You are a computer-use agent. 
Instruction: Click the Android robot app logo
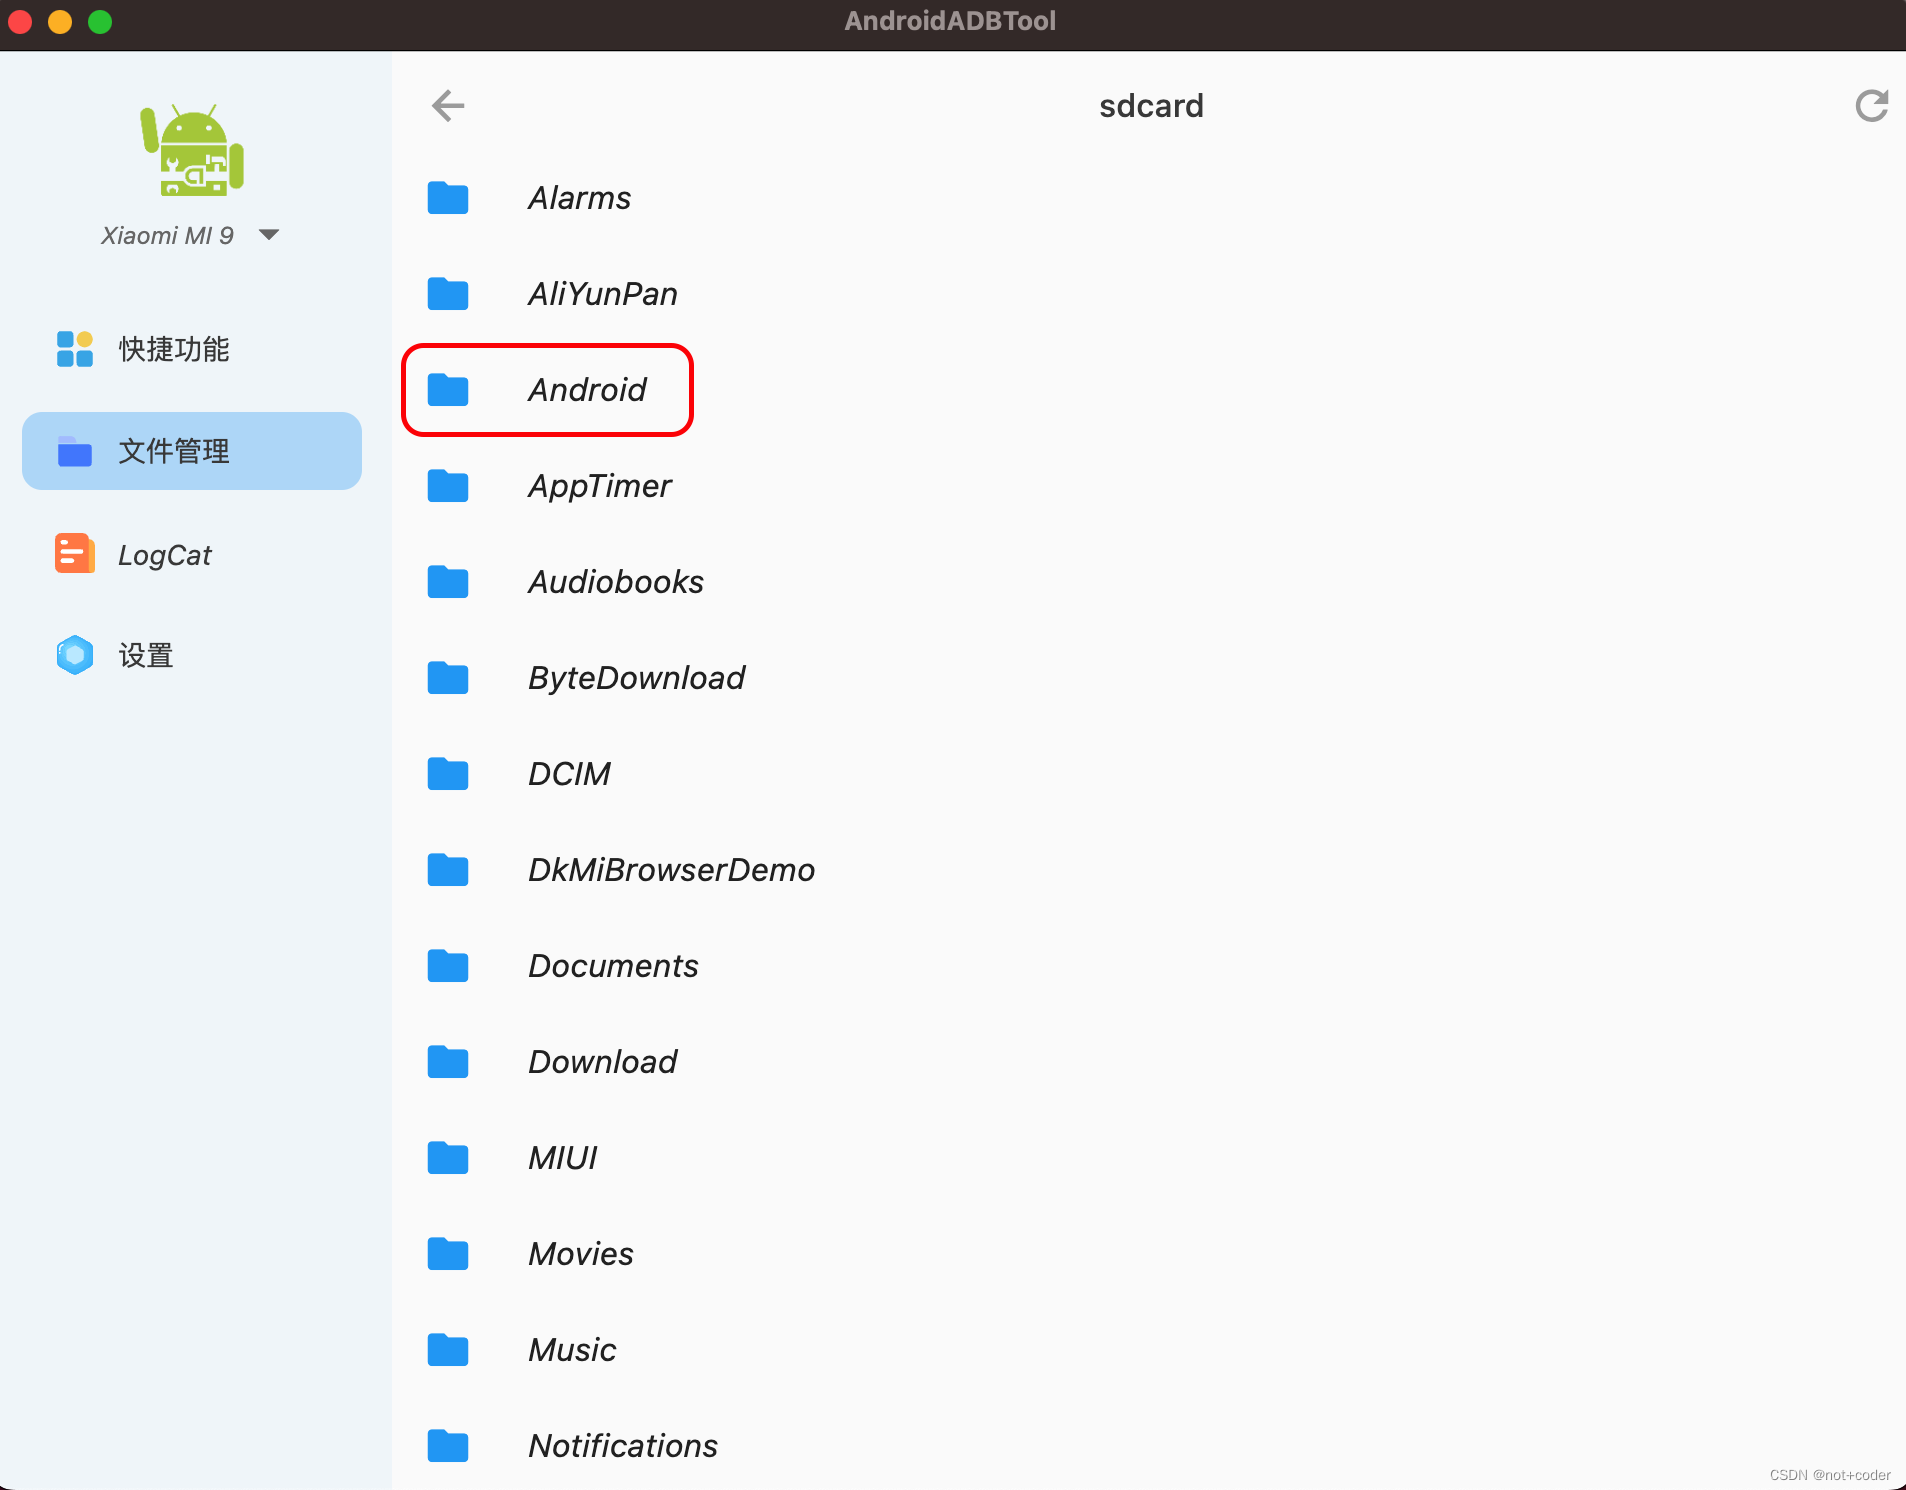coord(192,150)
